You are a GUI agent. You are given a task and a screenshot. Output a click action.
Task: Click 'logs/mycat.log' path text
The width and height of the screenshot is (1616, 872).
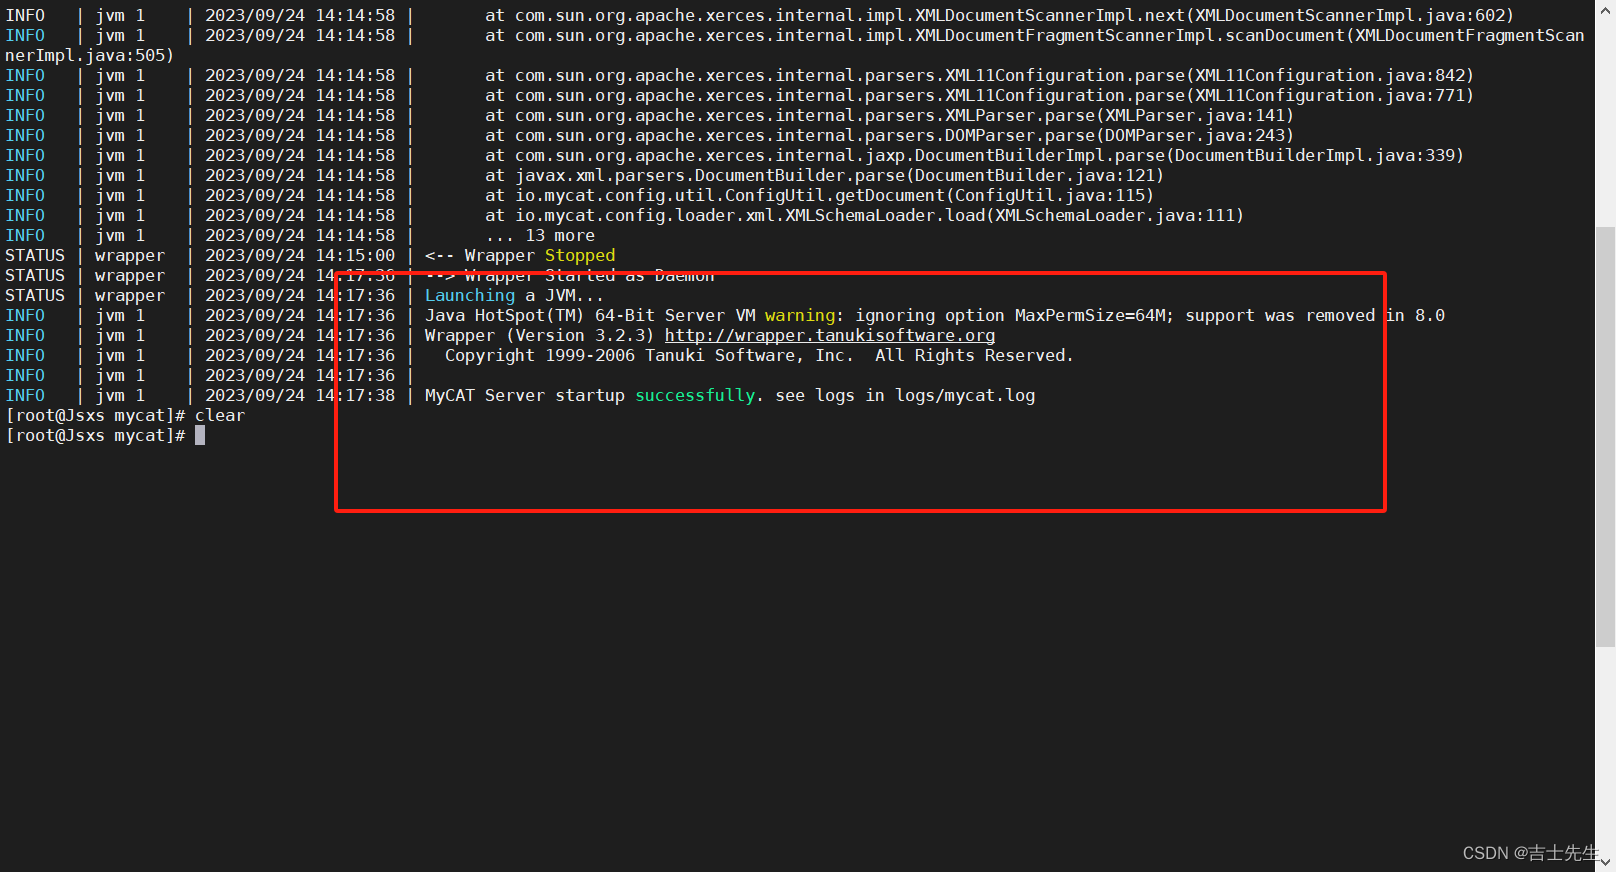tap(965, 396)
